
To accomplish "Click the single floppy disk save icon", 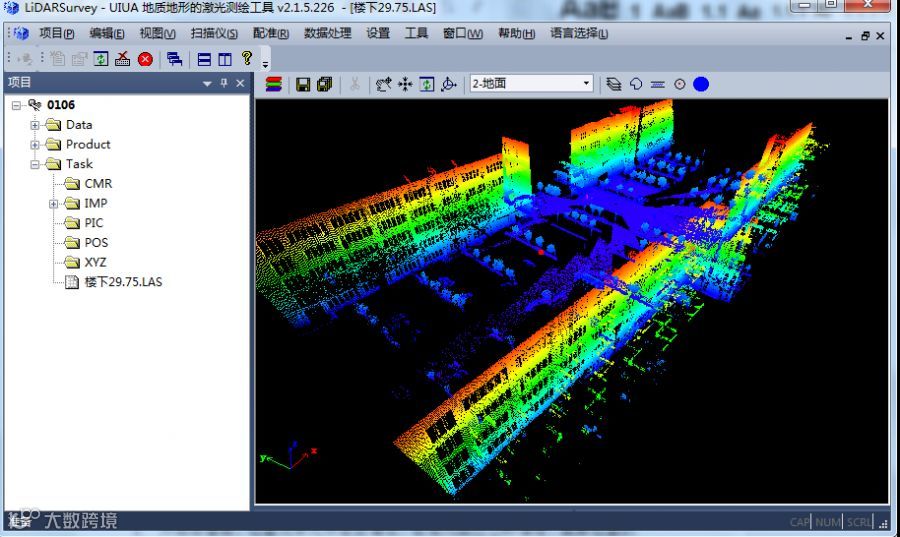I will 303,84.
